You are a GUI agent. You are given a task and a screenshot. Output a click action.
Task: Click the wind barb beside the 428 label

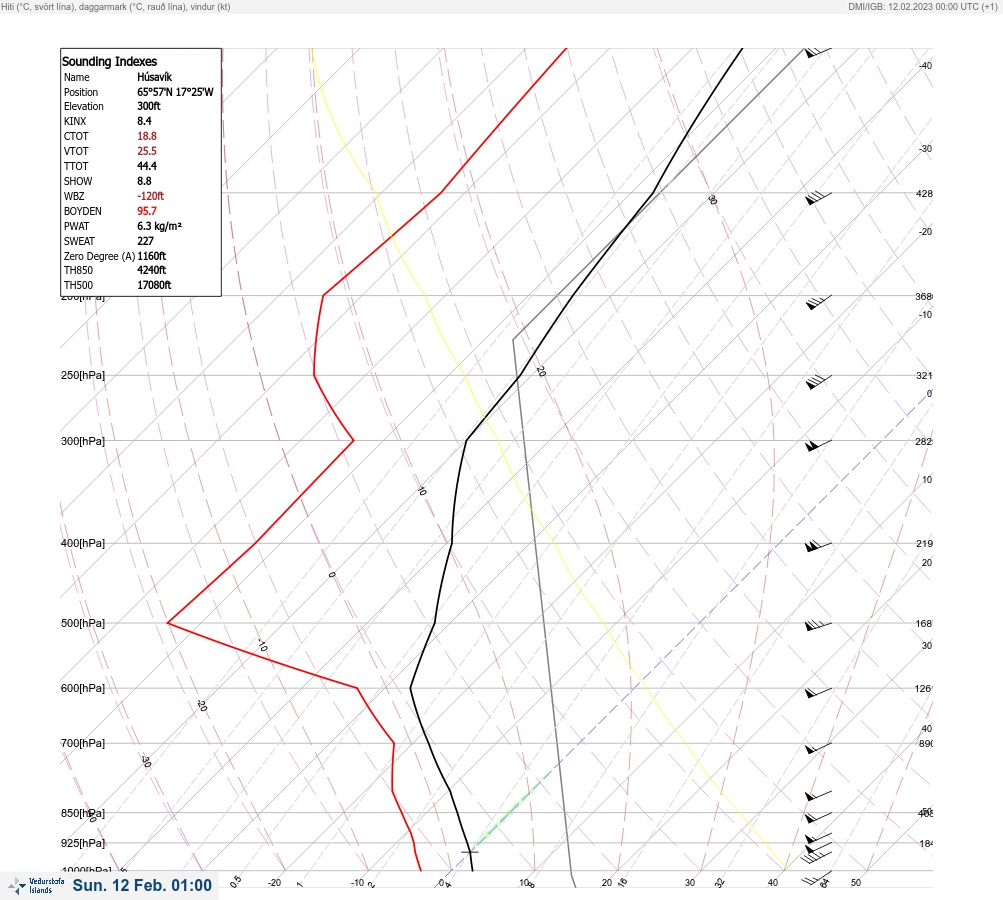pyautogui.click(x=818, y=198)
